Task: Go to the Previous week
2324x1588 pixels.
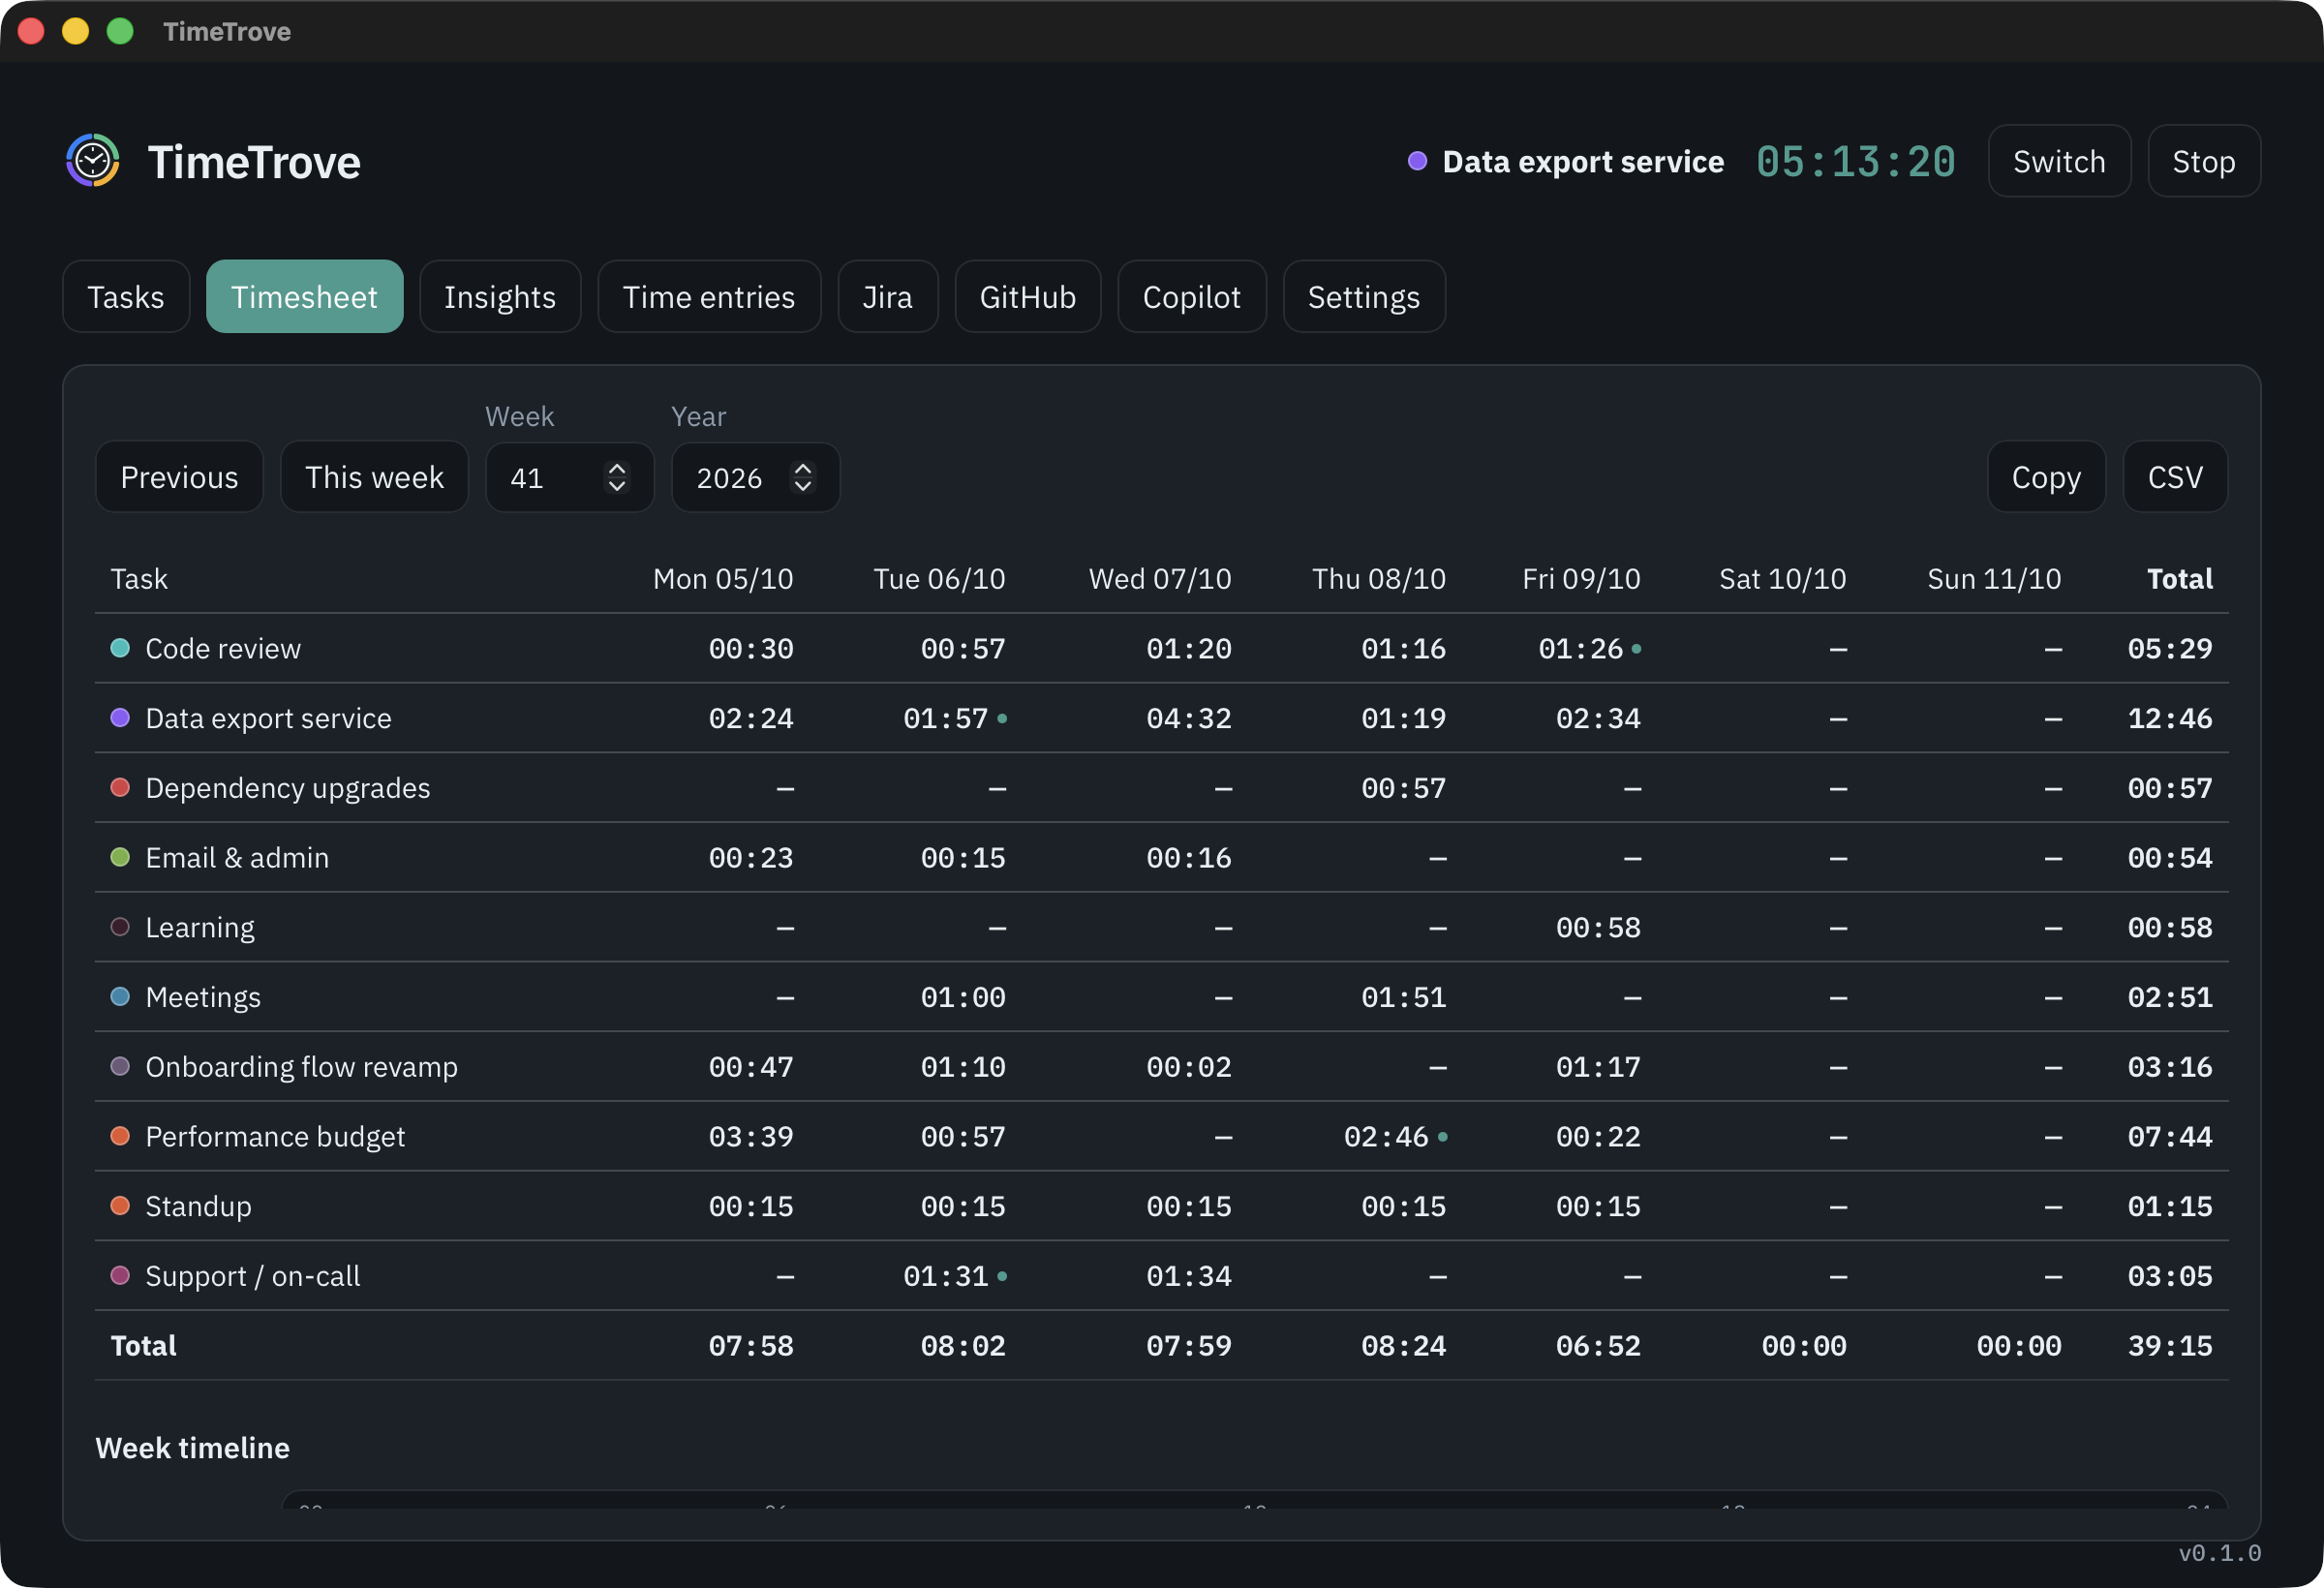Action: (179, 477)
